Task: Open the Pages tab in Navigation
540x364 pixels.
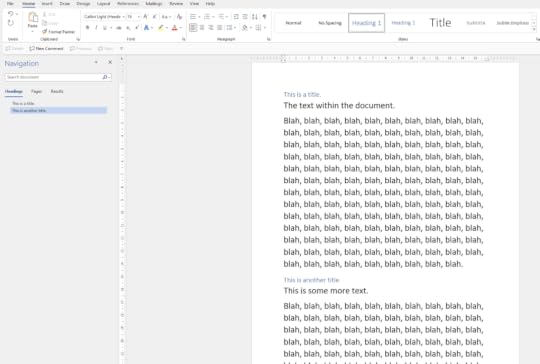Action: 36,91
